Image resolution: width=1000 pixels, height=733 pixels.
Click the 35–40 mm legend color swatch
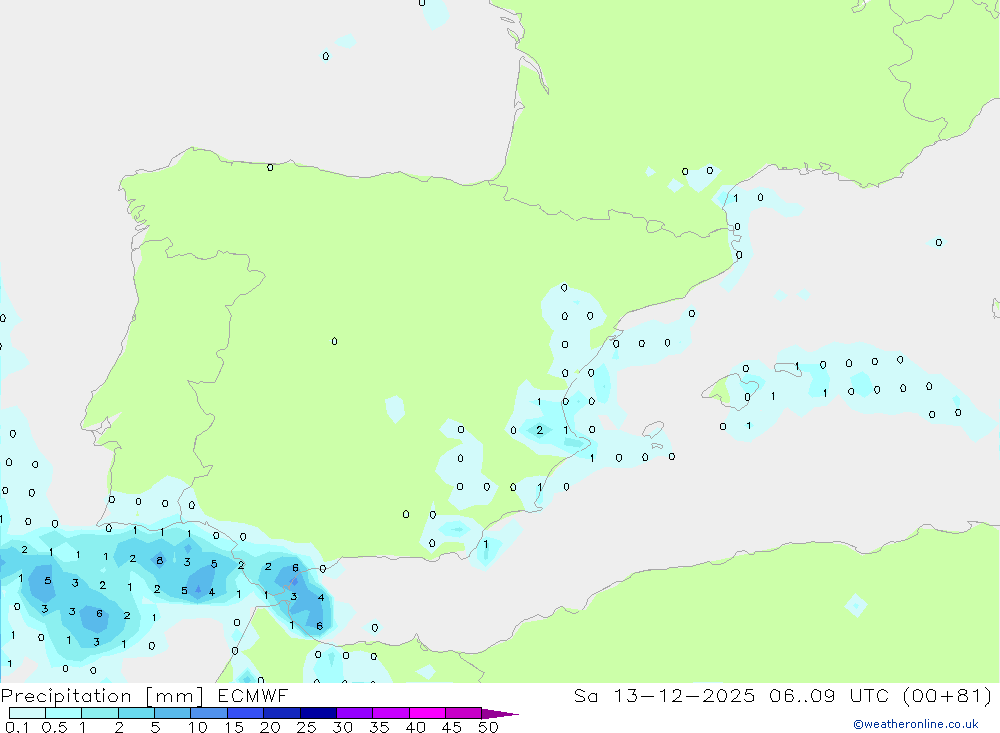pos(391,713)
